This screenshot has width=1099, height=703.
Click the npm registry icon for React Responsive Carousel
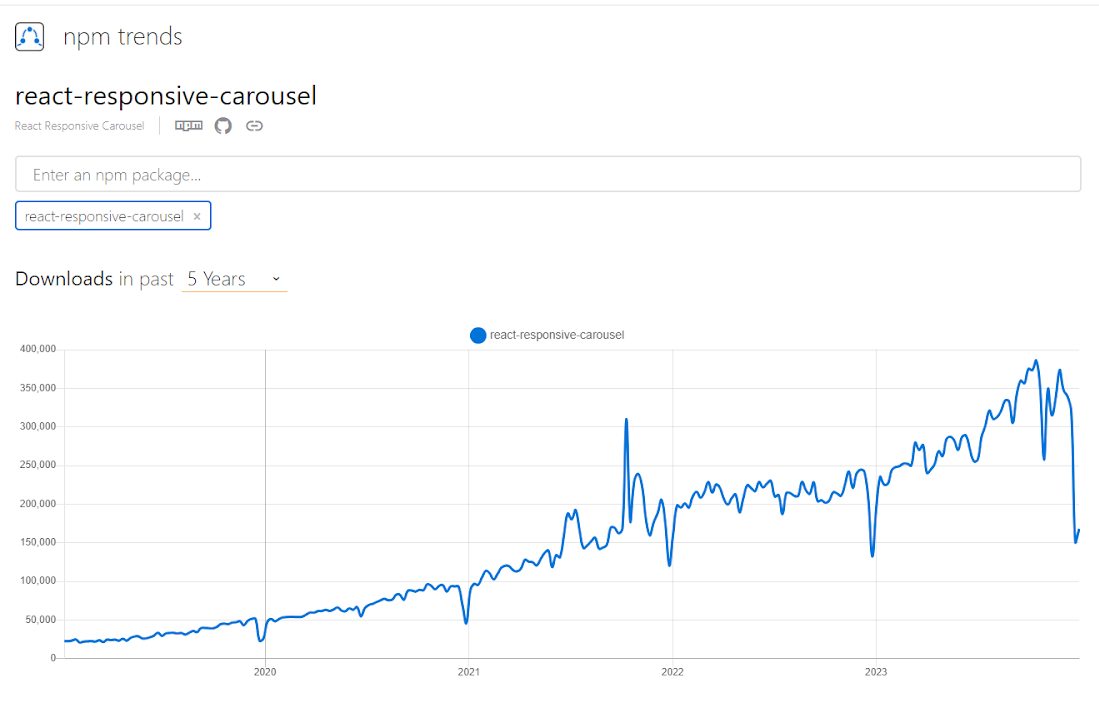point(188,125)
